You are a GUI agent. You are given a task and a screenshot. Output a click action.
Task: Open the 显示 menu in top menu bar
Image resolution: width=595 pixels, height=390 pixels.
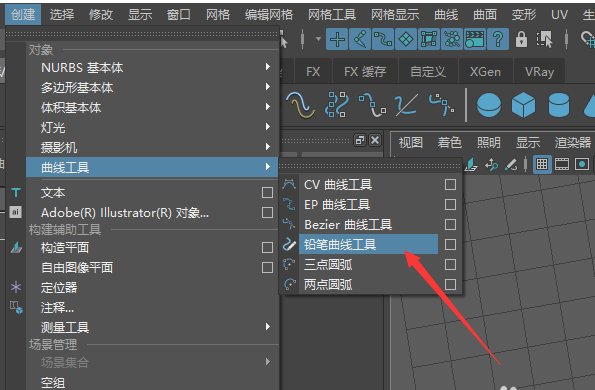click(140, 14)
